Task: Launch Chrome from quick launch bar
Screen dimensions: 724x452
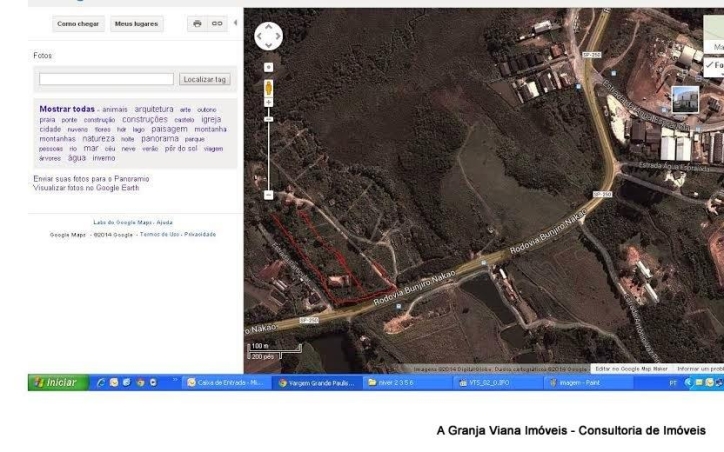Action: coord(140,383)
